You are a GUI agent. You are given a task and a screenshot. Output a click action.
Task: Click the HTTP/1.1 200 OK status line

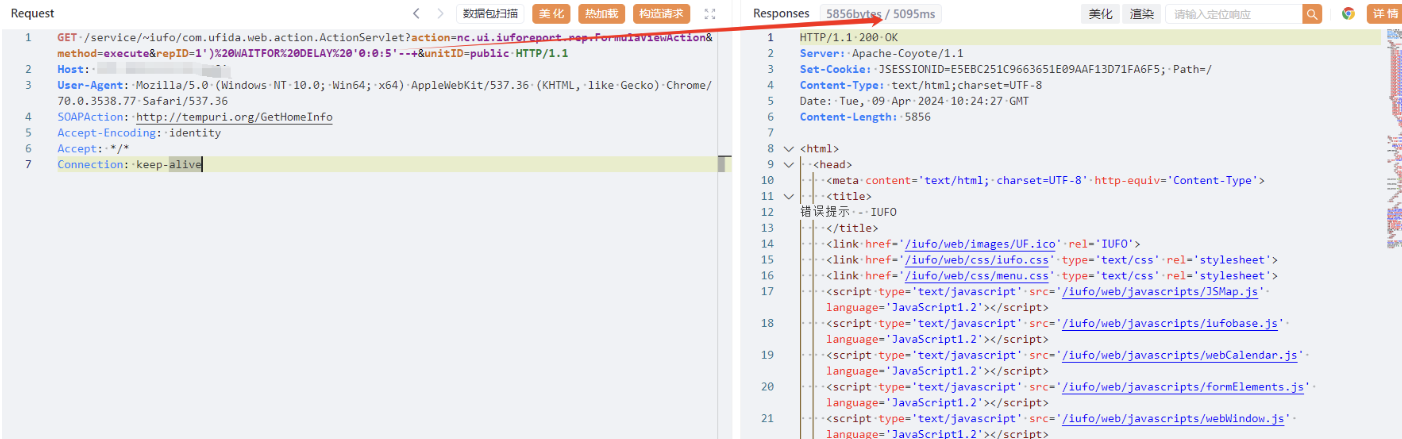click(849, 37)
